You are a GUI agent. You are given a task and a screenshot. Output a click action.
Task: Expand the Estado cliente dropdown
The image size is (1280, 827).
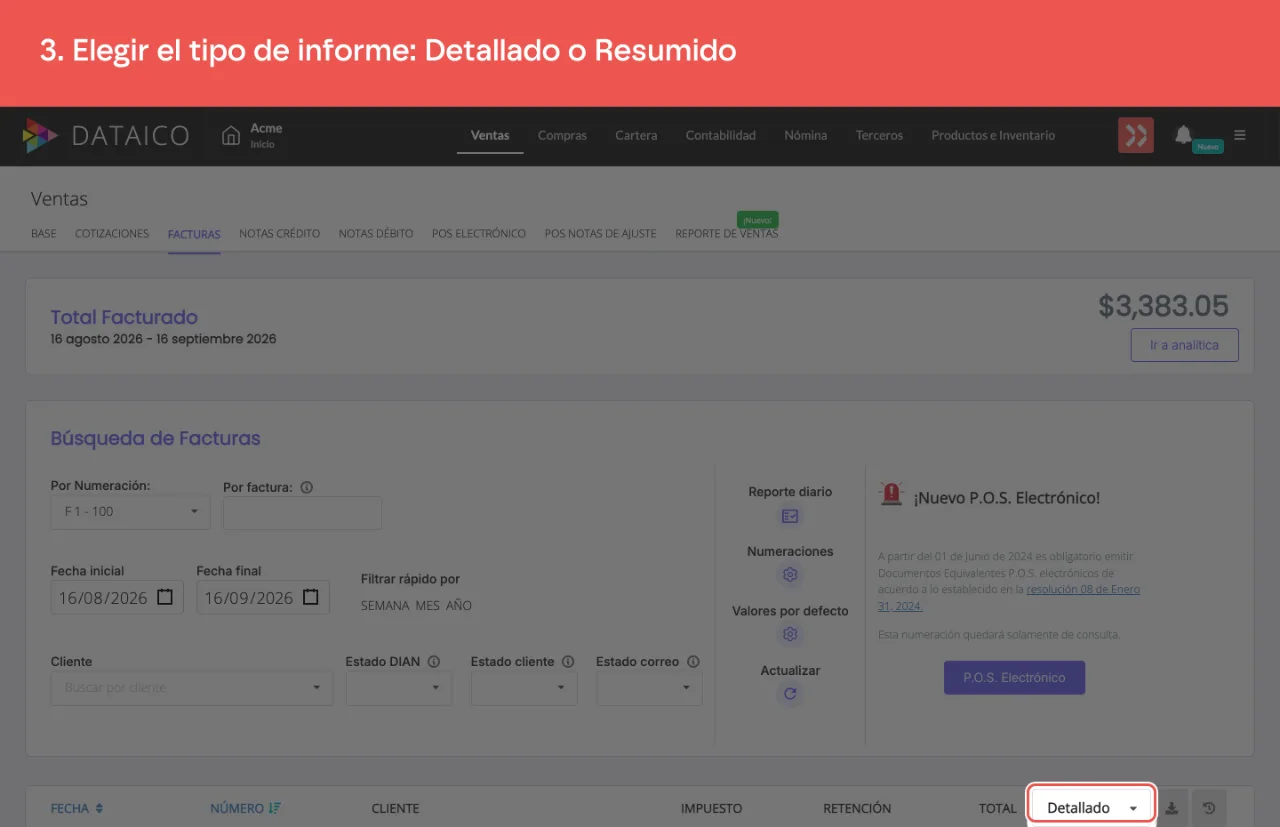tap(524, 688)
